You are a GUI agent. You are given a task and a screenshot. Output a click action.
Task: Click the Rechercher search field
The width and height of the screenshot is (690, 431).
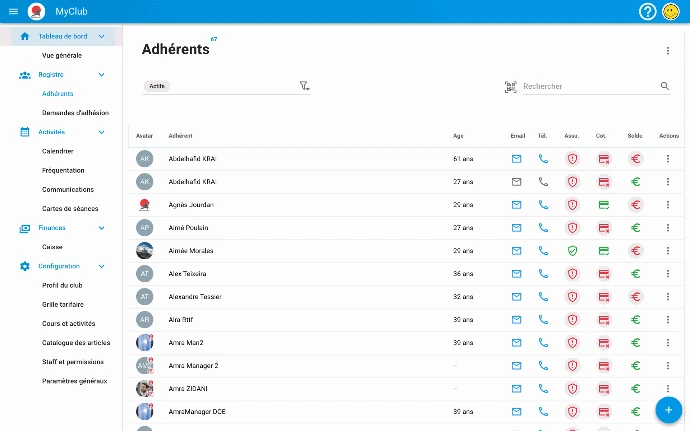pyautogui.click(x=590, y=87)
